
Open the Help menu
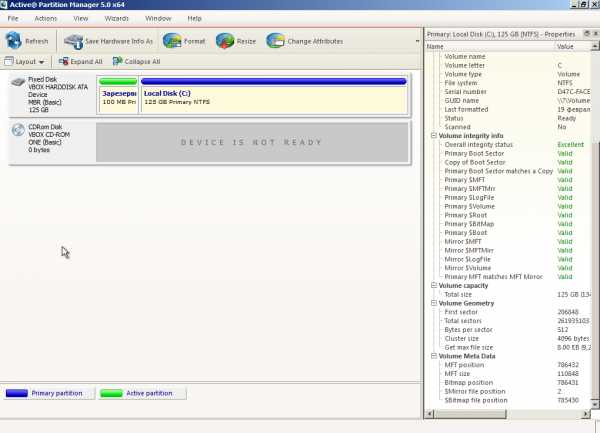click(x=194, y=18)
